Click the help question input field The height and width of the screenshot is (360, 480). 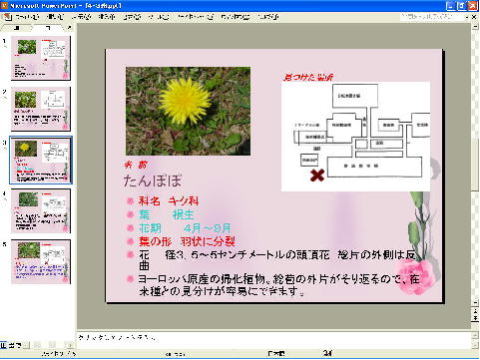[x=431, y=17]
